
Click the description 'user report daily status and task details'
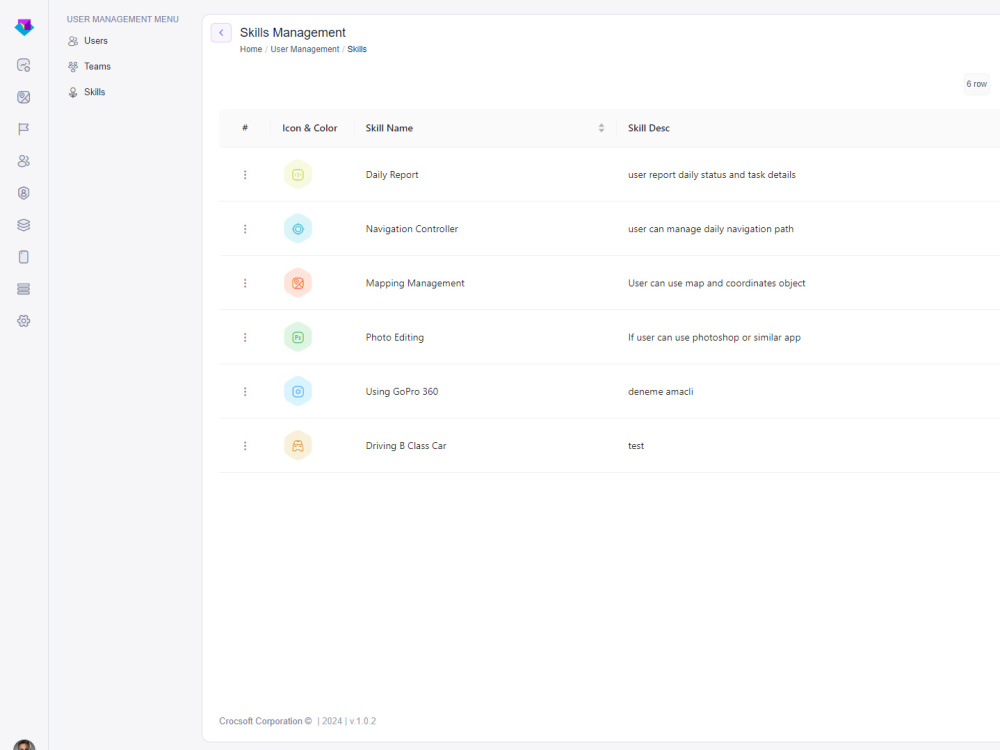[x=712, y=175]
